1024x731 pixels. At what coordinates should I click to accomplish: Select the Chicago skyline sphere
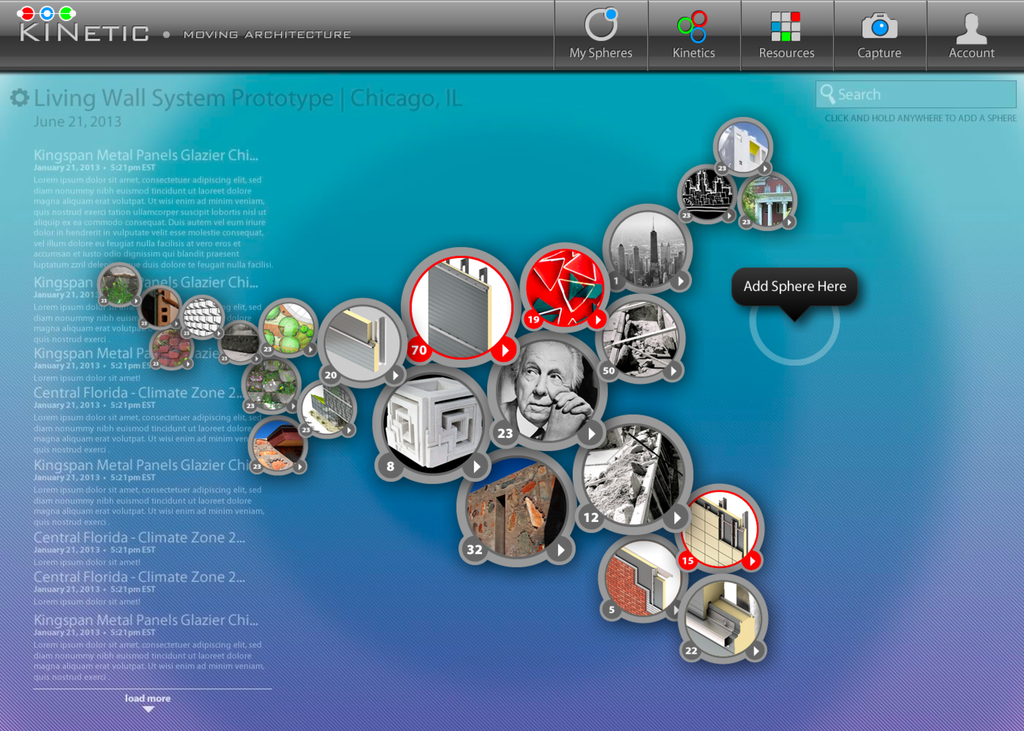click(x=646, y=247)
